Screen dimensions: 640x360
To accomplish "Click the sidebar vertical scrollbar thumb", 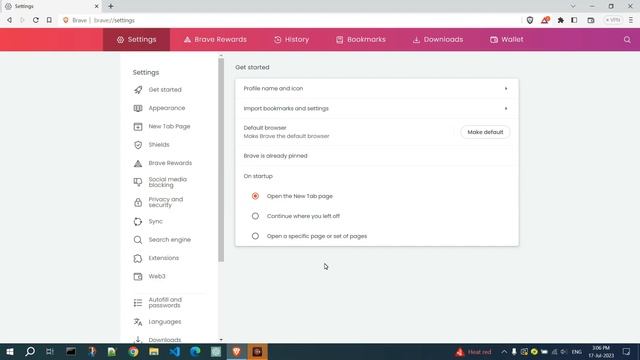I will tap(221, 160).
